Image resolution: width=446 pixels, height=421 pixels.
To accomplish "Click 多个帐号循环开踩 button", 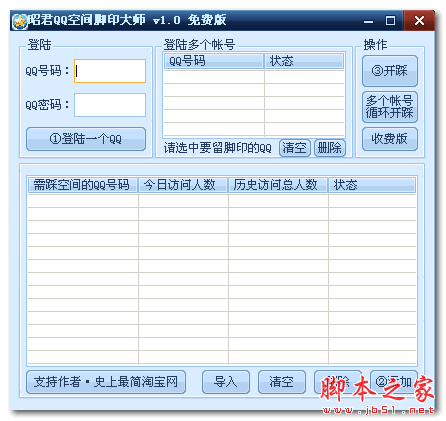I will [x=390, y=107].
